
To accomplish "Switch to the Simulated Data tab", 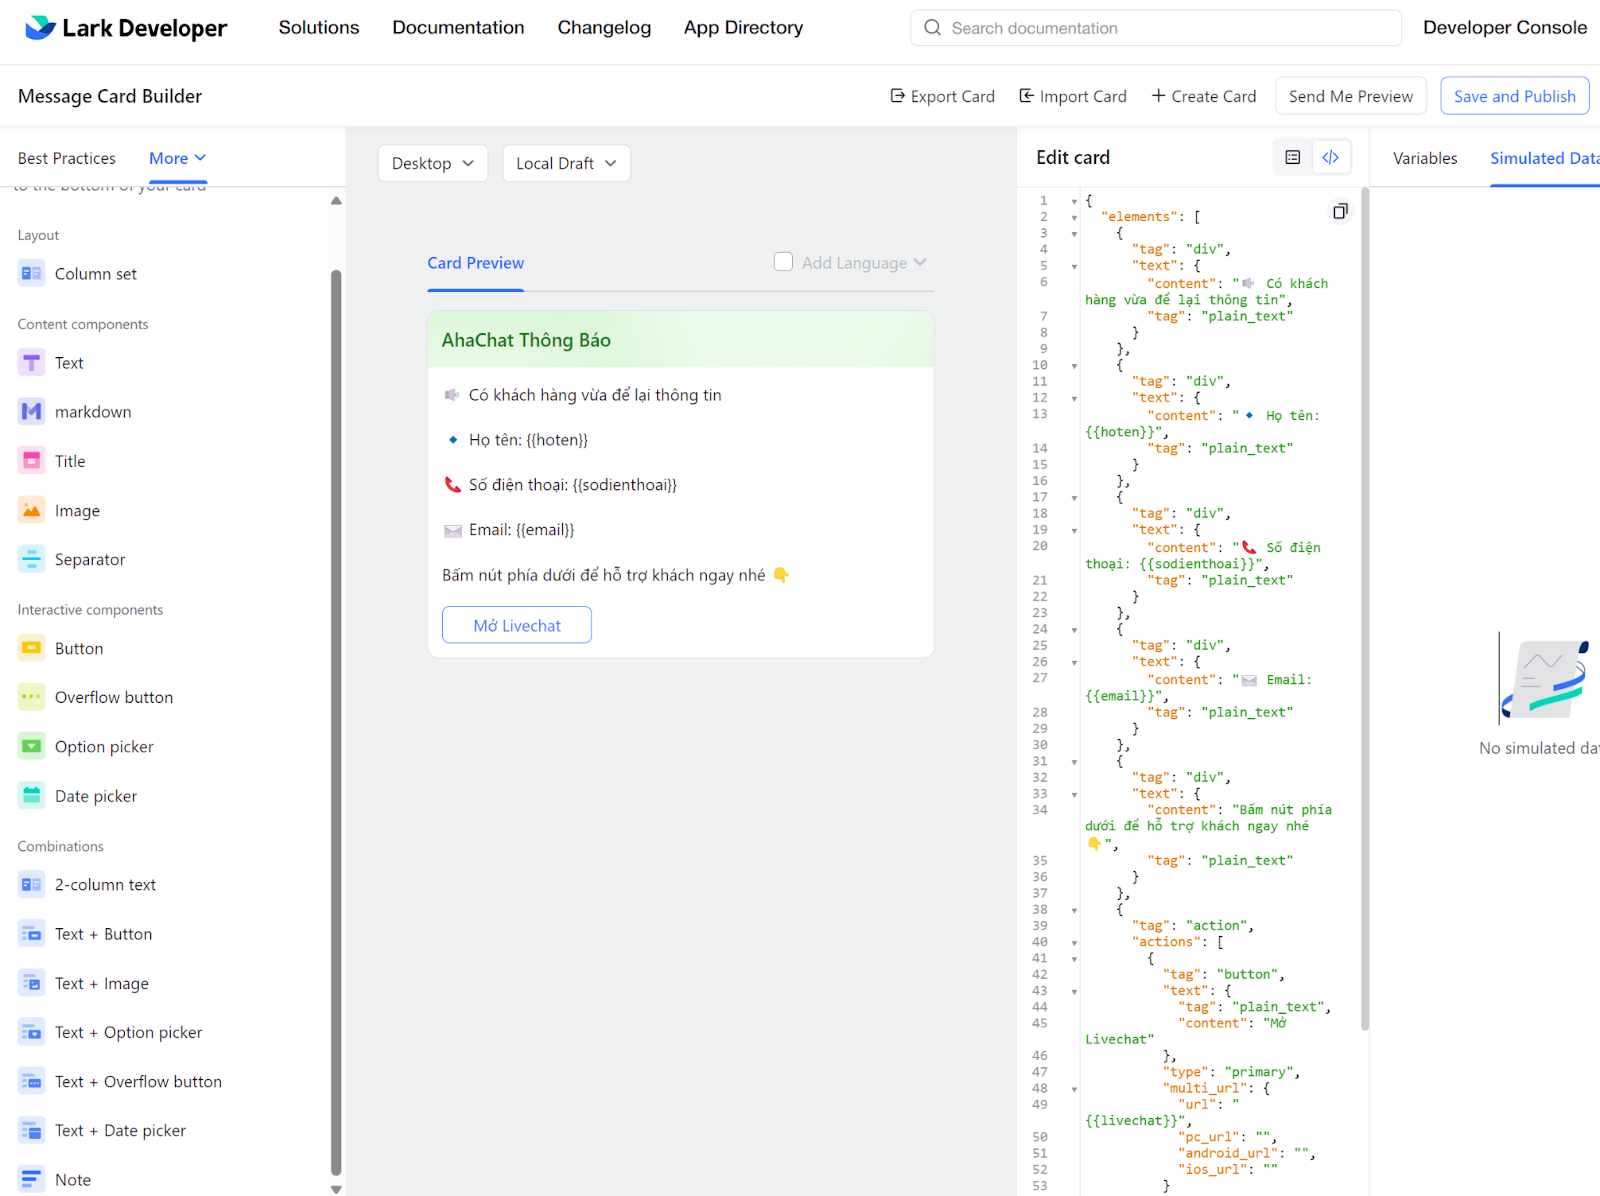I will pyautogui.click(x=1545, y=158).
